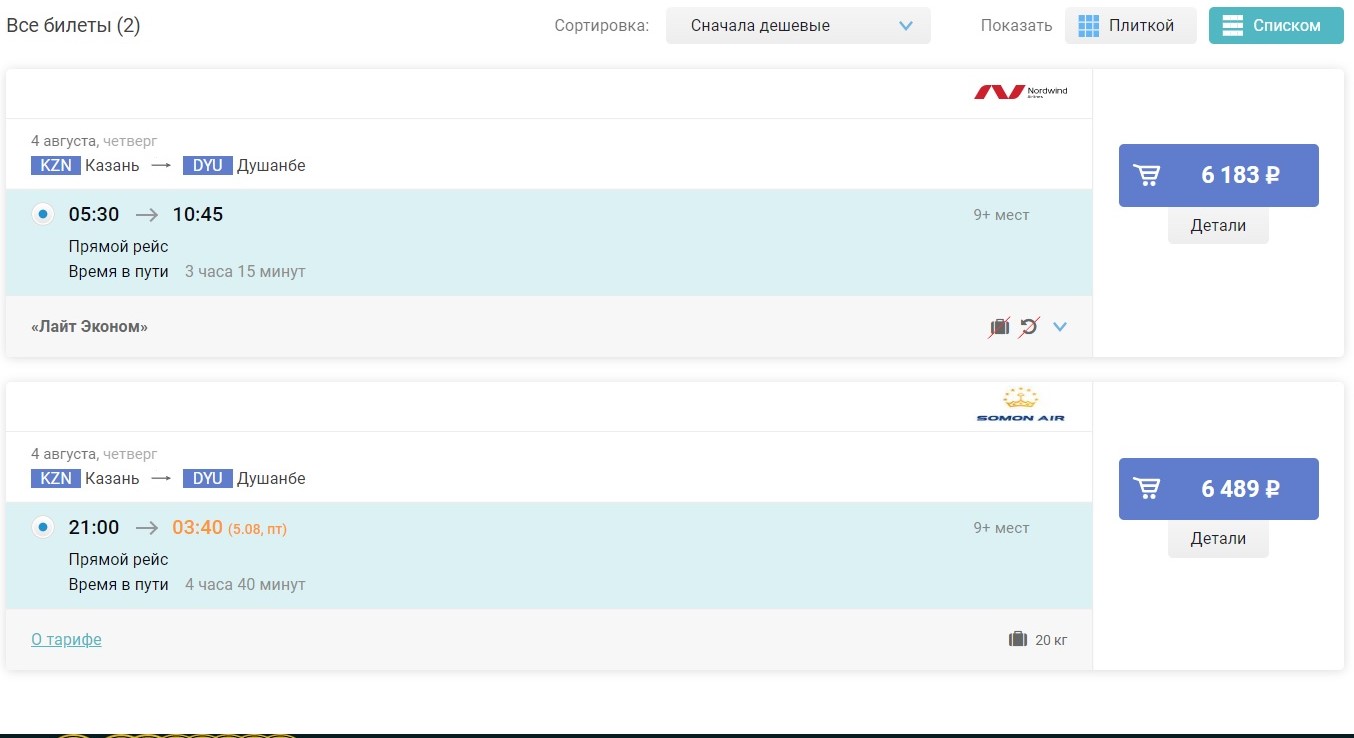Click the Лайт Эконом fare name
The height and width of the screenshot is (738, 1354).
click(89, 327)
